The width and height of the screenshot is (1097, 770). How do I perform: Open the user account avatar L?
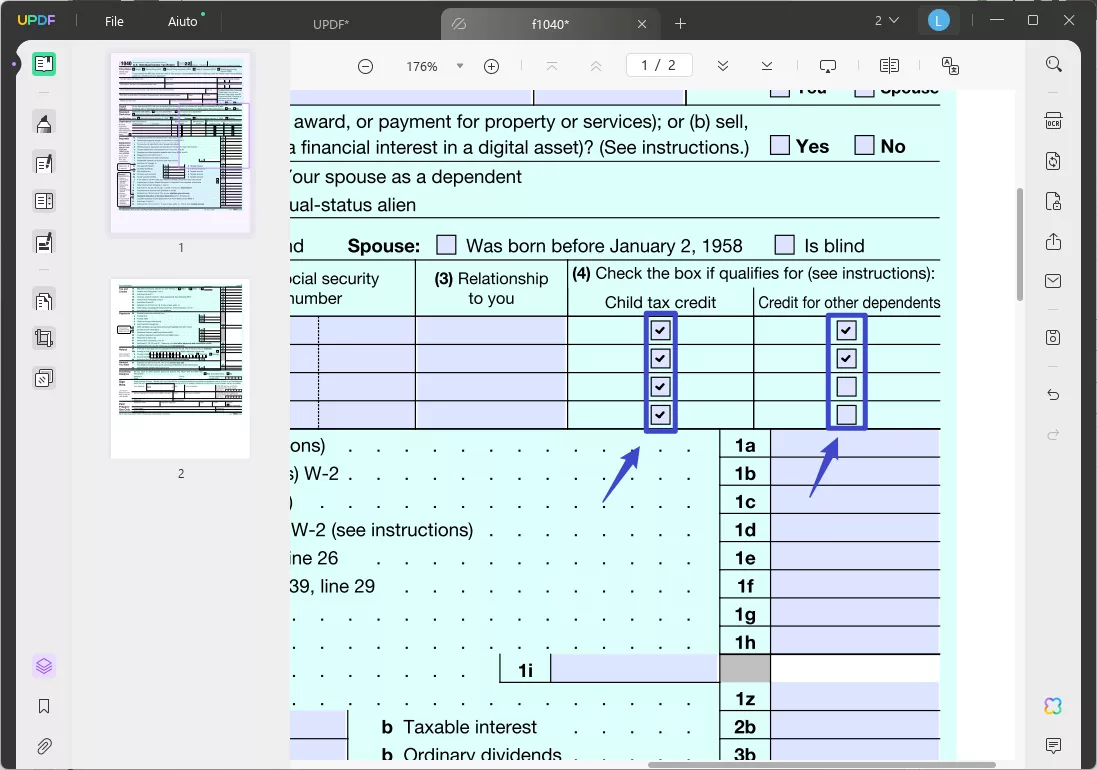[938, 21]
